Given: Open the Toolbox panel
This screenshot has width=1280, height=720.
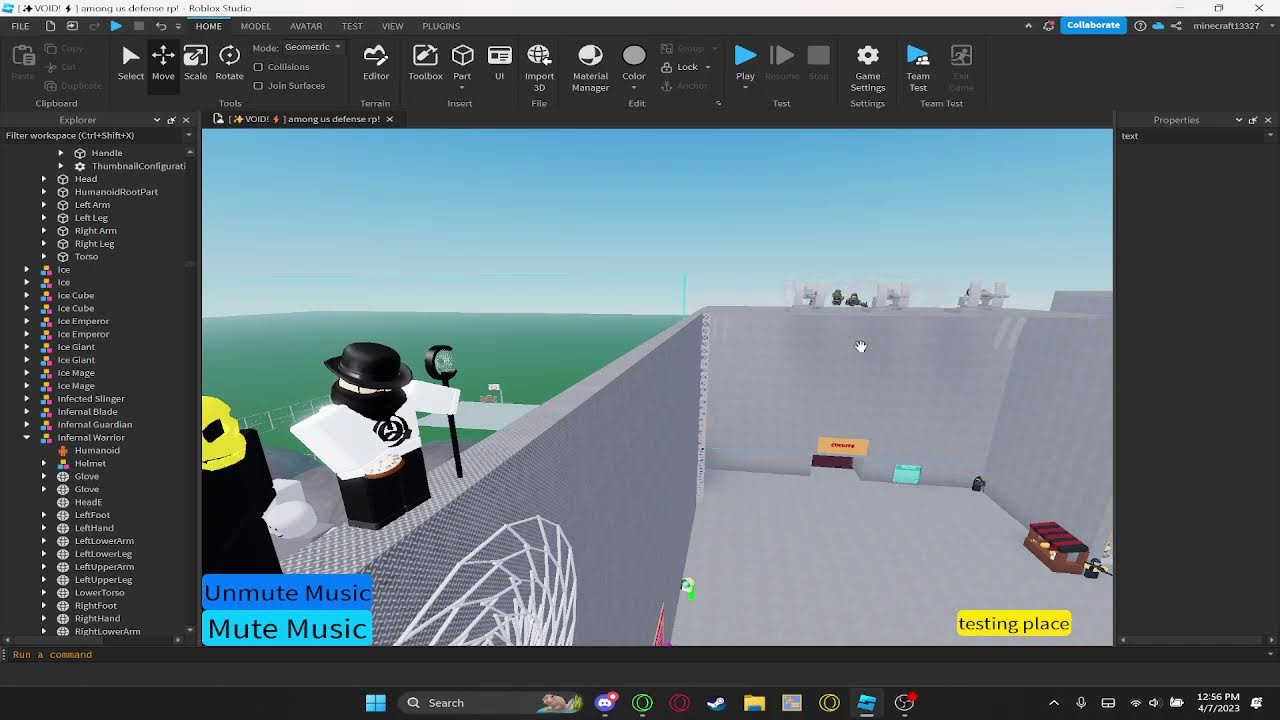Looking at the screenshot, I should [425, 62].
